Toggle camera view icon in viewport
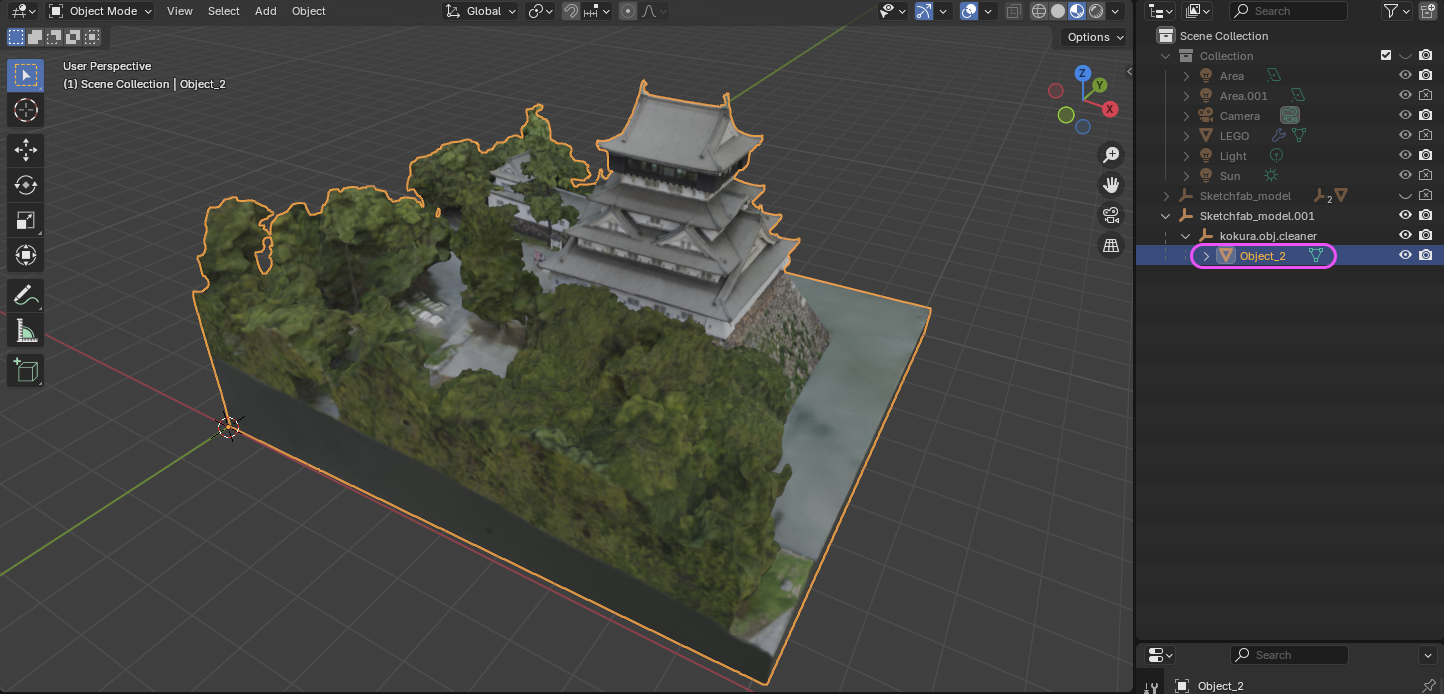 pos(1110,215)
